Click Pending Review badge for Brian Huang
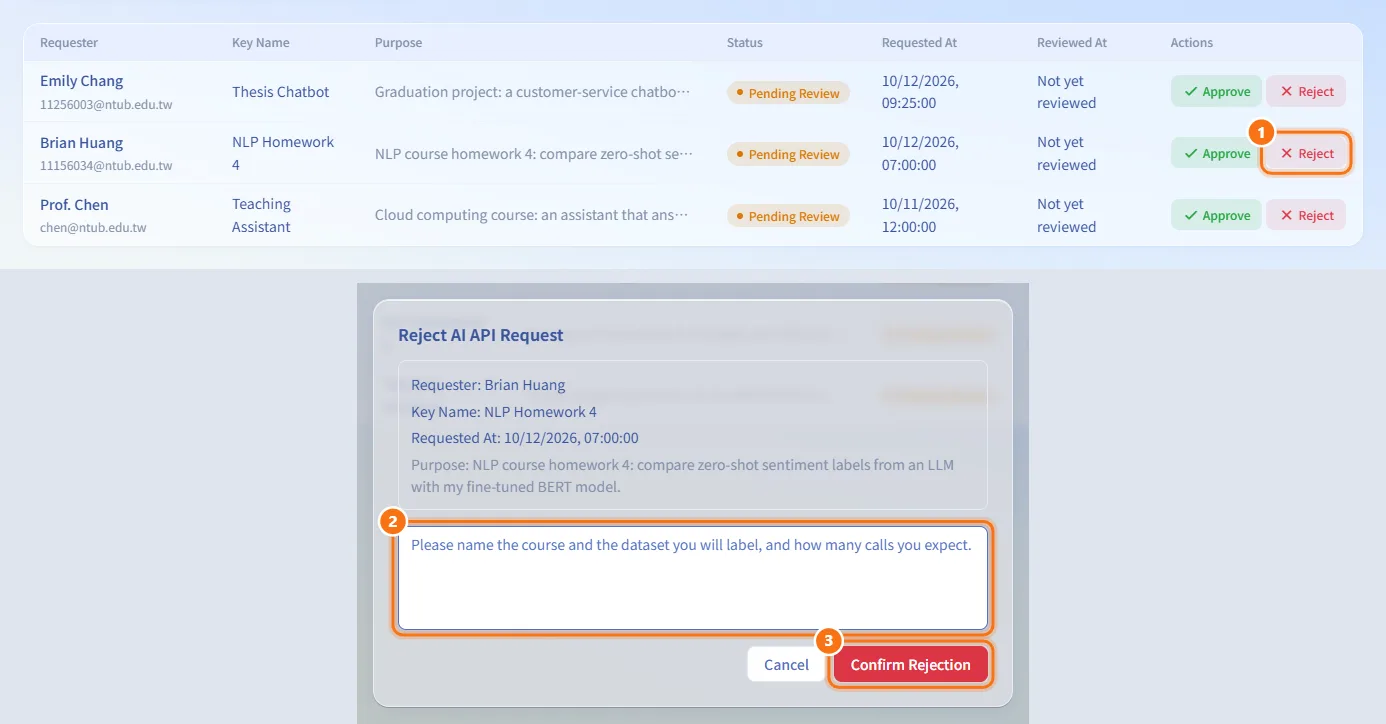Image resolution: width=1386 pixels, height=724 pixels. [x=788, y=155]
